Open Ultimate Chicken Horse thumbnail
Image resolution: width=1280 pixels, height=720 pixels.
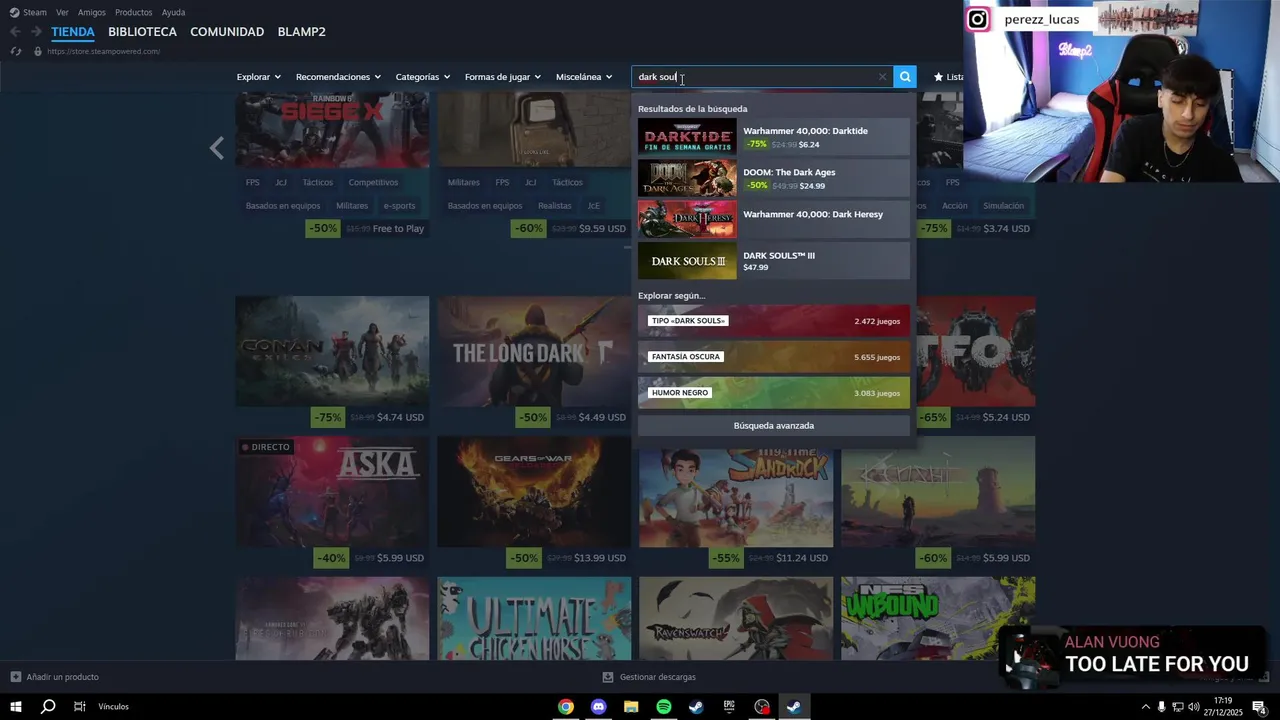coord(534,618)
